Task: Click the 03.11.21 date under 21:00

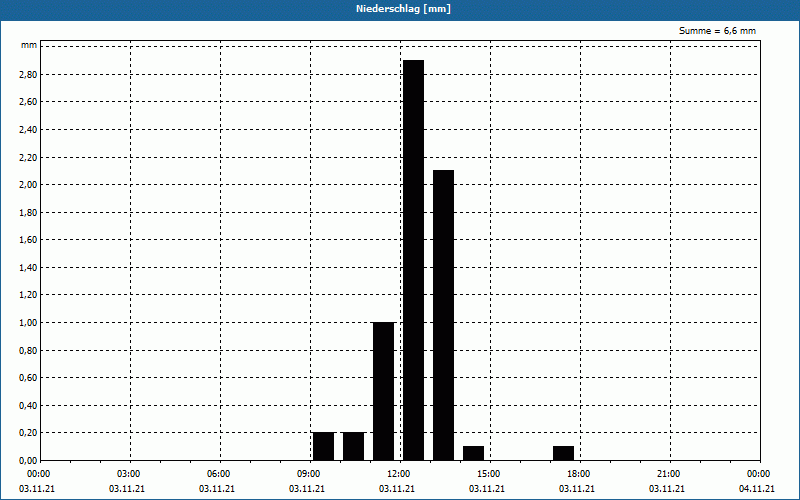Action: coord(667,489)
